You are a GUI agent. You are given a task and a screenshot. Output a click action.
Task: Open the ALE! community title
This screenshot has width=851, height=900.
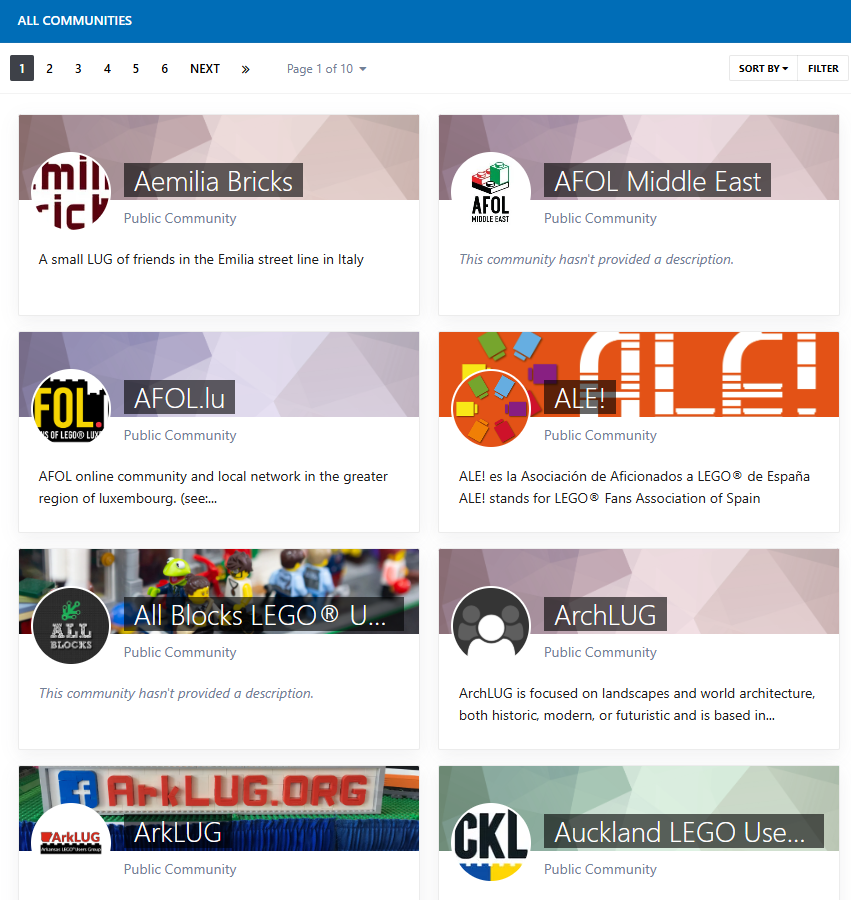tap(580, 398)
